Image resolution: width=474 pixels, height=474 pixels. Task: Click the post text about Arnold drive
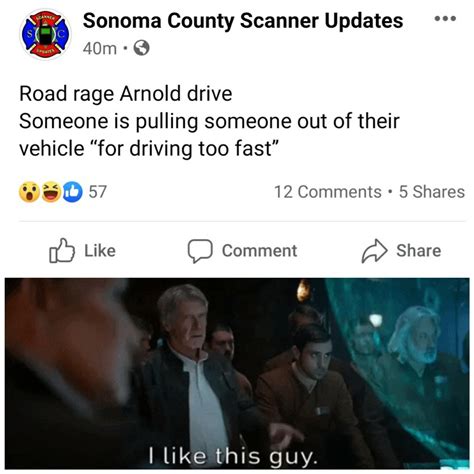tap(209, 121)
